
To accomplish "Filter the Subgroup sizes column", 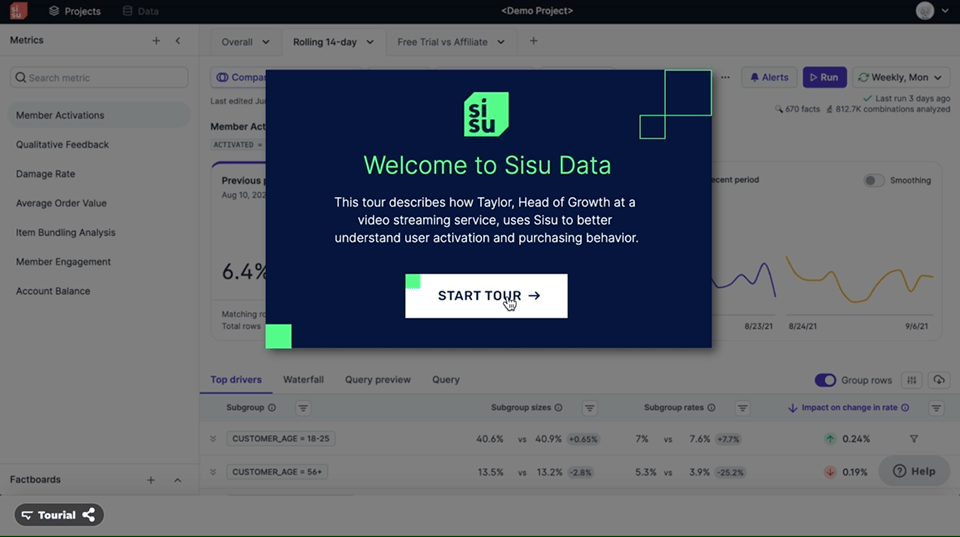I will (x=590, y=408).
